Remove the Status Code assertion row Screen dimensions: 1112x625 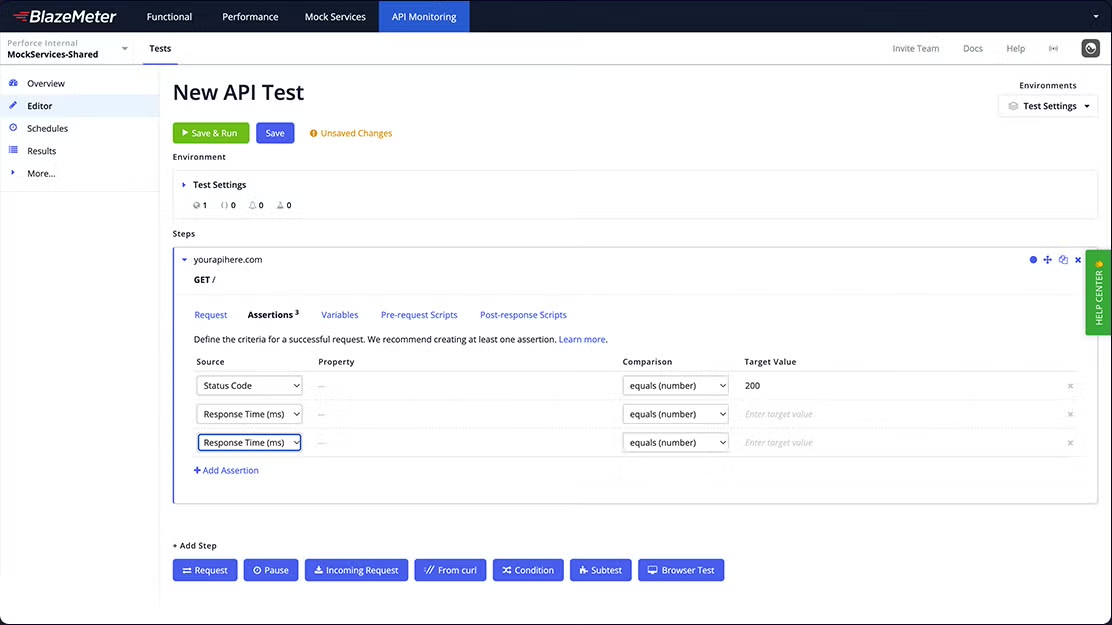coord(1070,386)
